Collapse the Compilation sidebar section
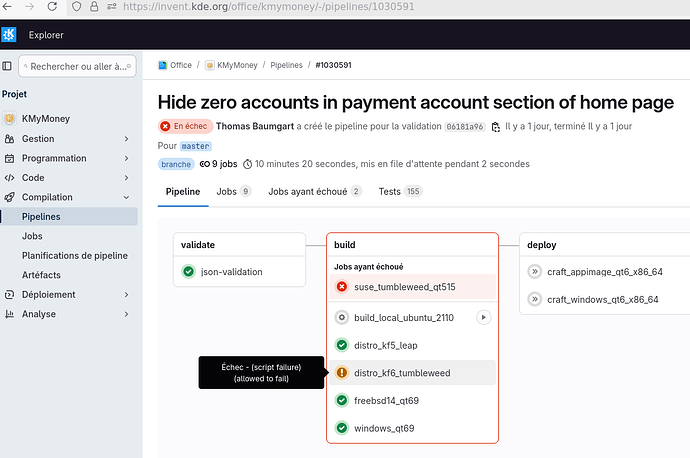Viewport: 690px width, 458px height. (126, 197)
